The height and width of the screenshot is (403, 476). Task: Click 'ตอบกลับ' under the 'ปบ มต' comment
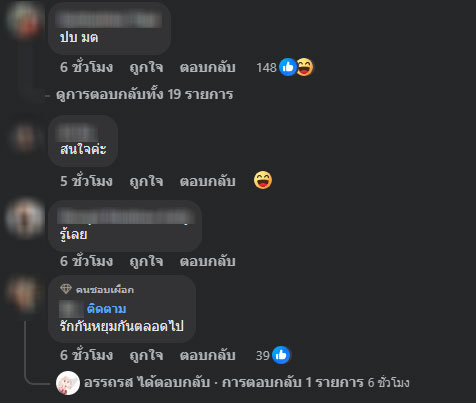pyautogui.click(x=207, y=67)
